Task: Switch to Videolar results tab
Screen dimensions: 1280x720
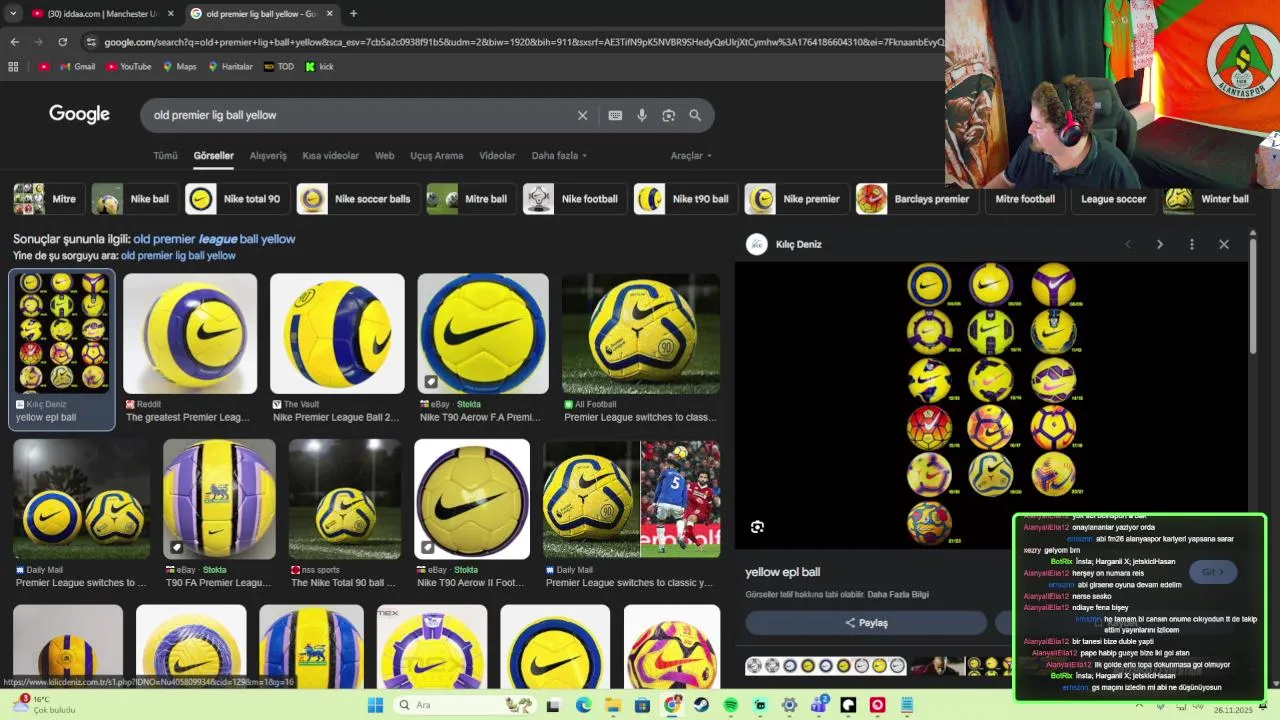Action: point(497,156)
